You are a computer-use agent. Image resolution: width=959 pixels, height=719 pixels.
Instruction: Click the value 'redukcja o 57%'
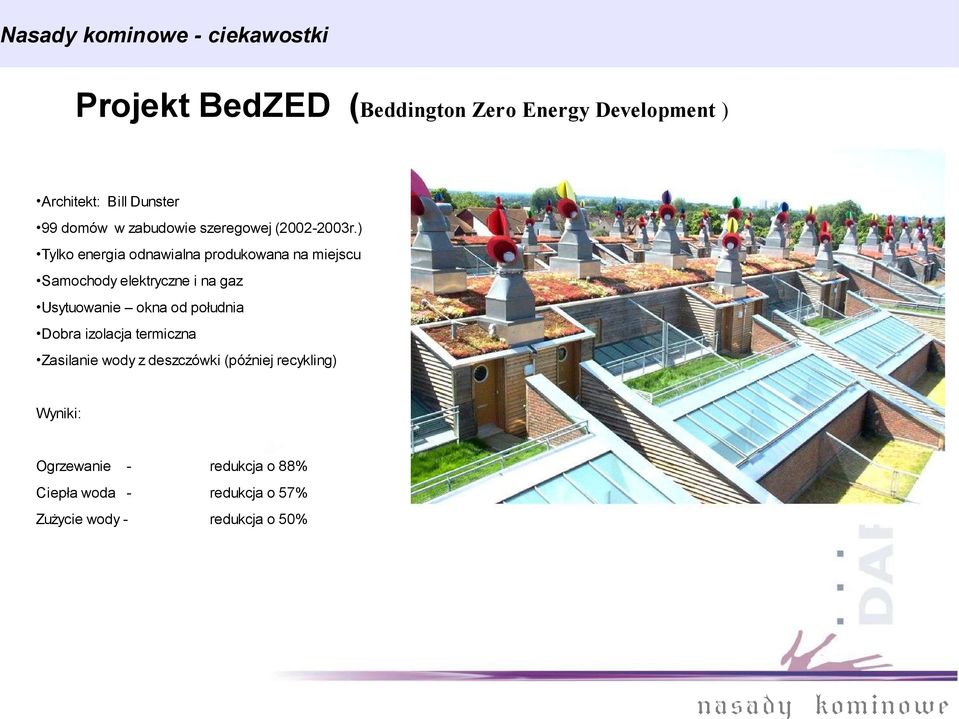[x=258, y=493]
